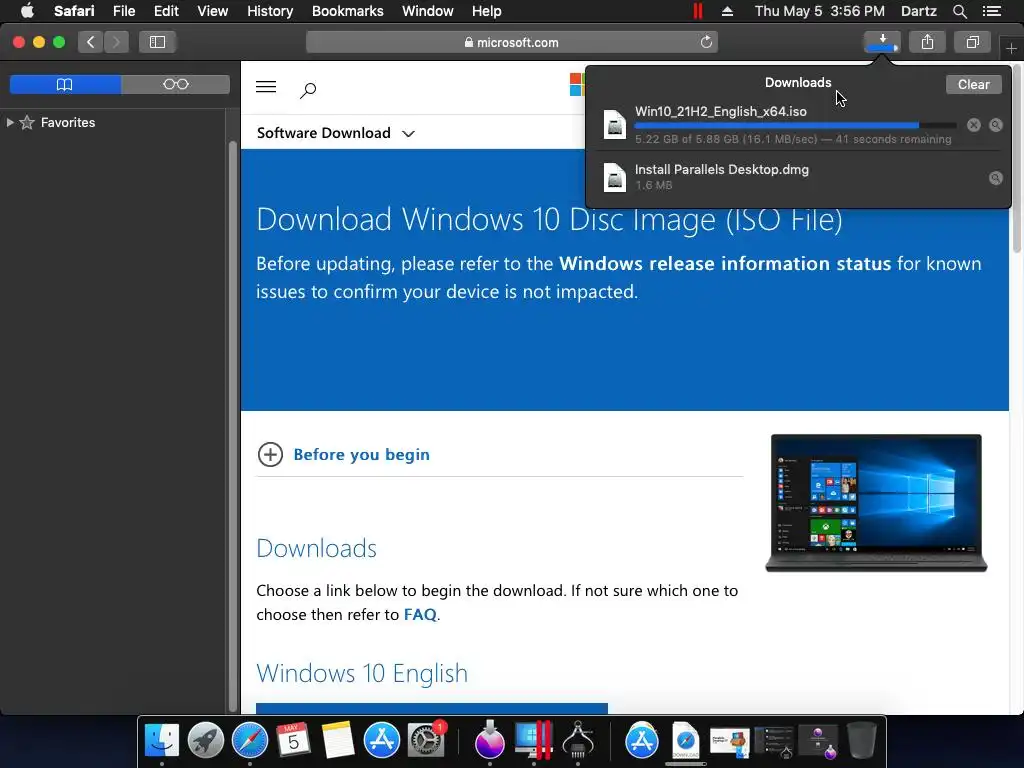Open Trash from the Dock

tap(861, 740)
